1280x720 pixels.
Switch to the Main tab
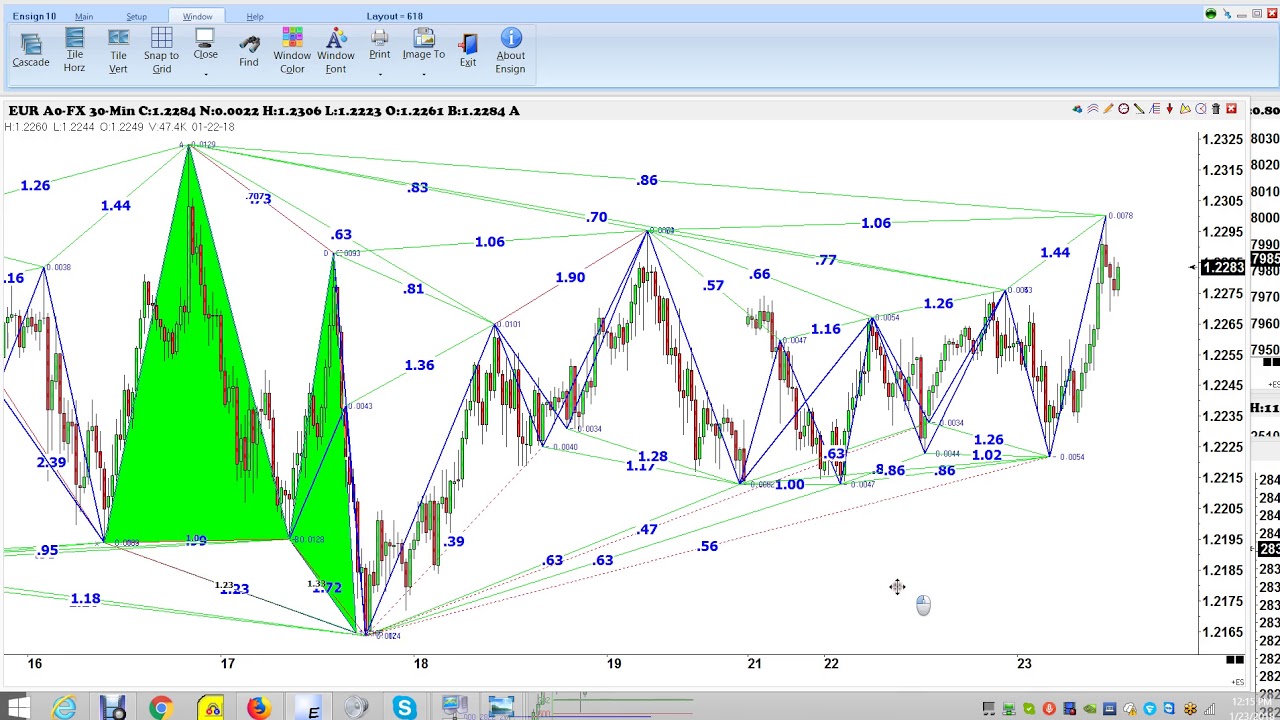click(84, 16)
